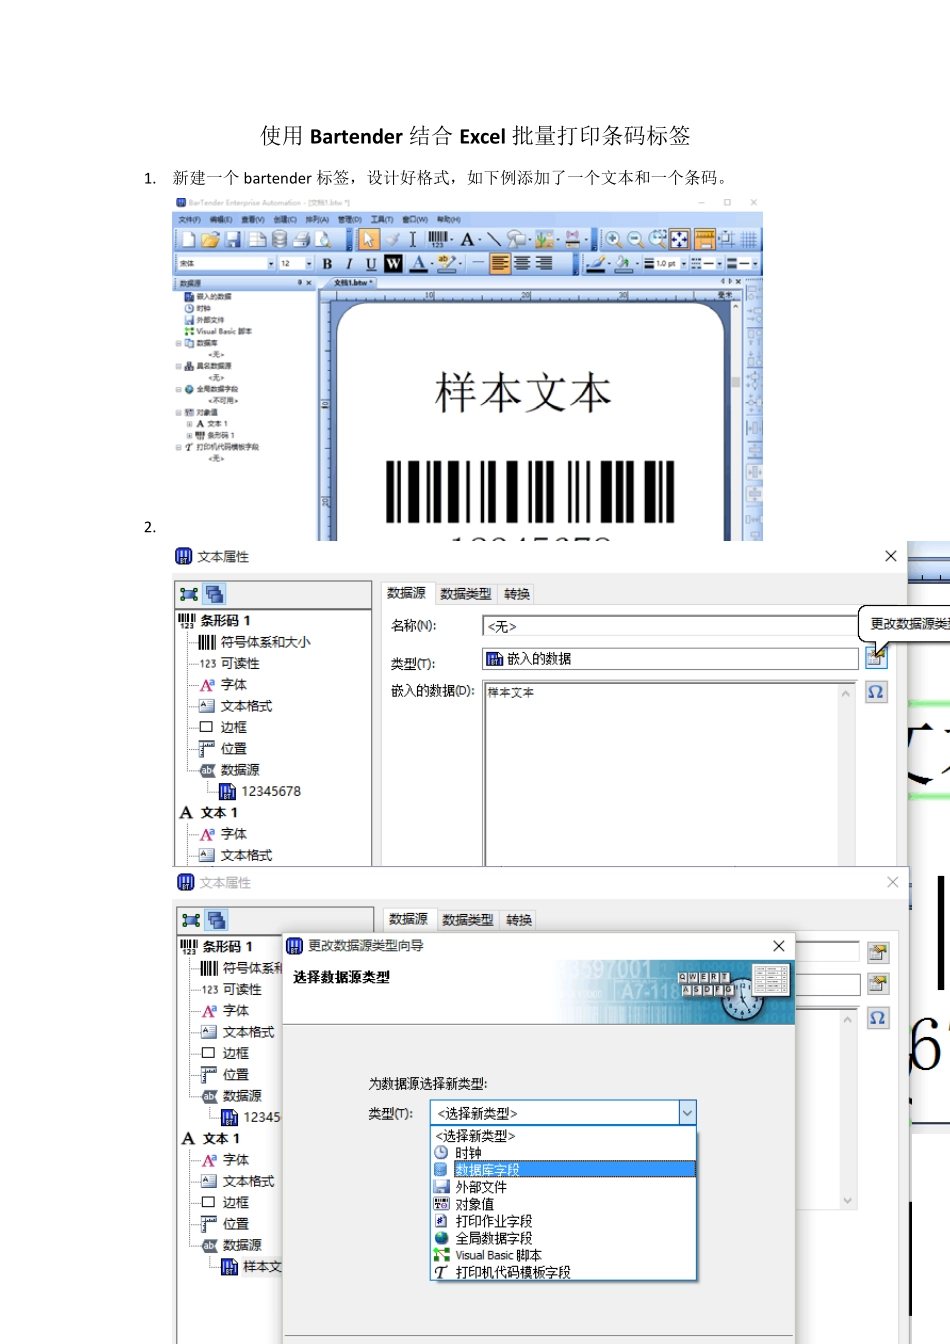Screen dimensions: 950x1344
Task: Click Omega symbol button in lower text properties dialog
Action: point(878,1018)
